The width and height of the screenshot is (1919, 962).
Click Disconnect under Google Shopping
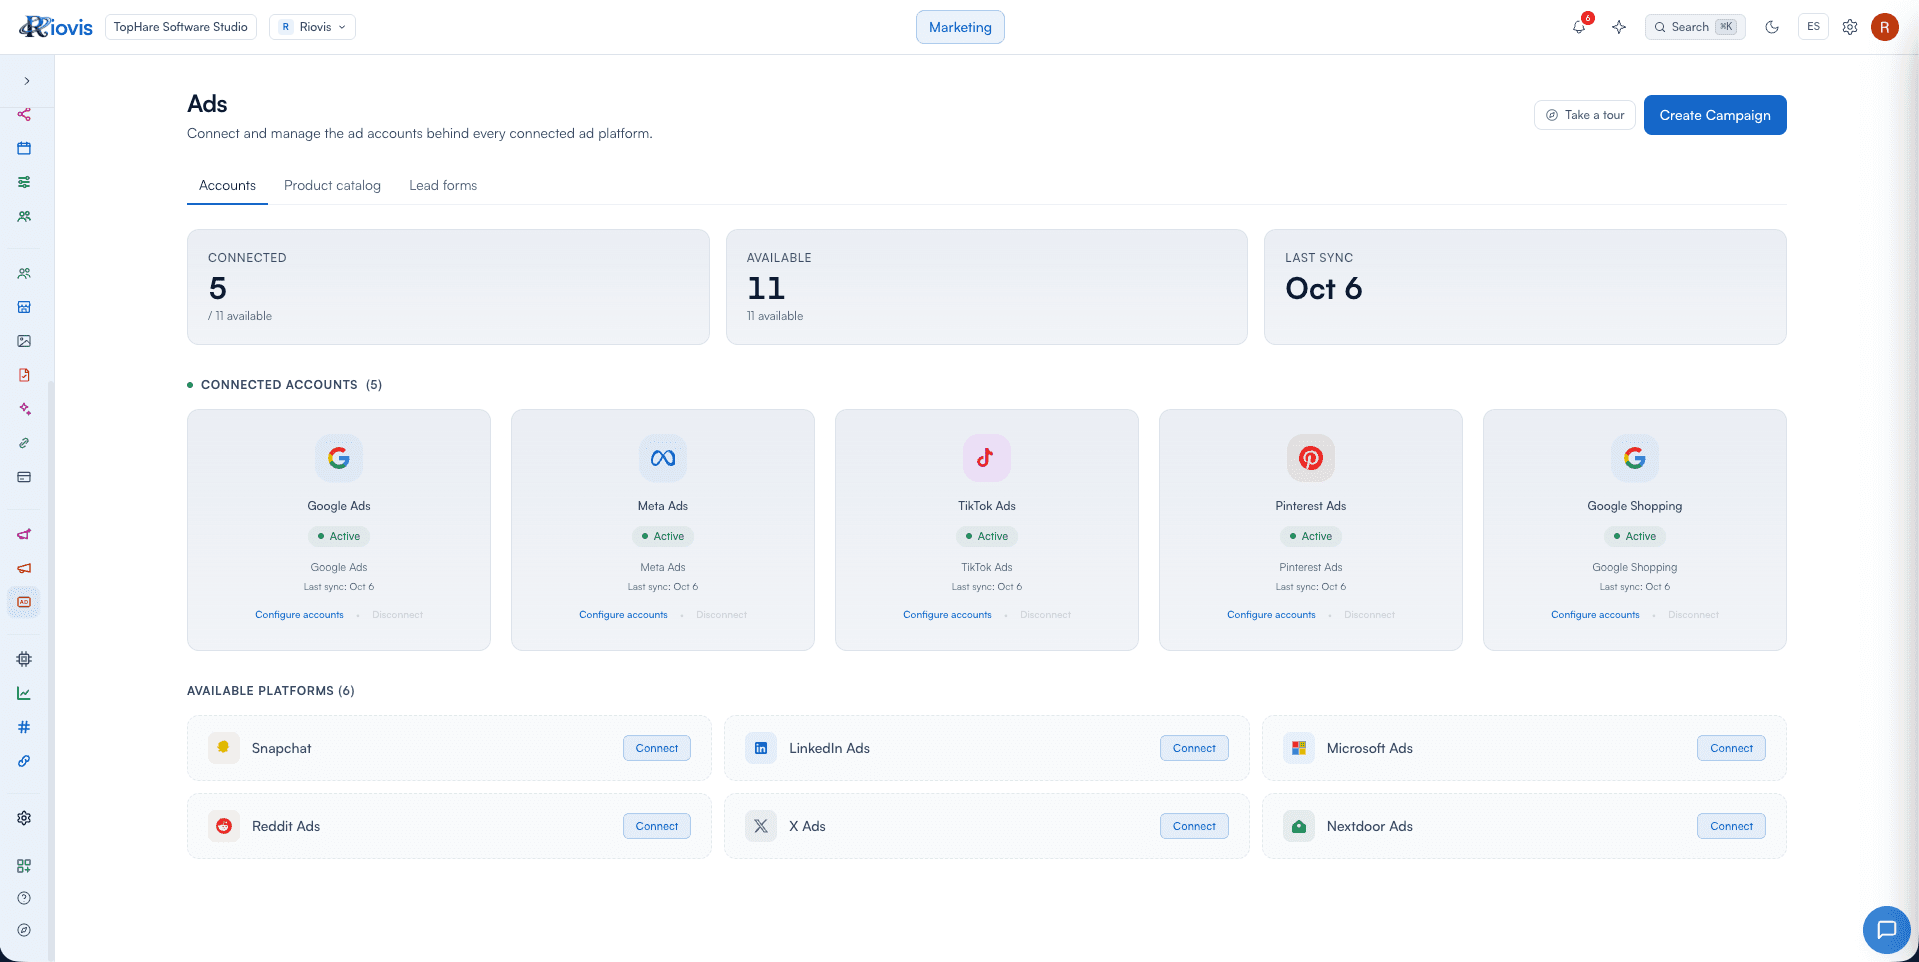click(1693, 615)
